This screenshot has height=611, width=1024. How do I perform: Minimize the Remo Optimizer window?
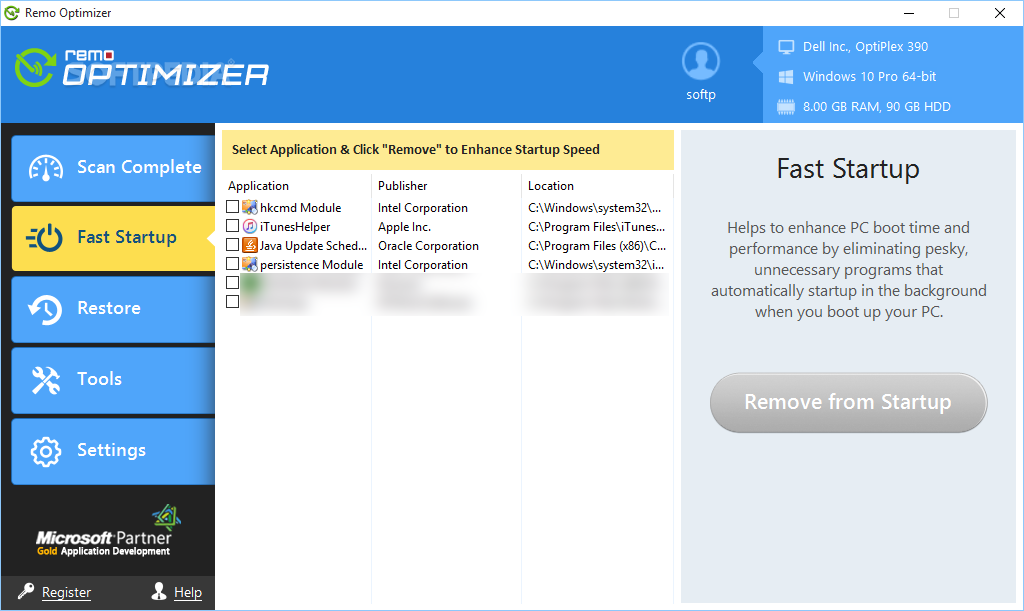[x=909, y=13]
